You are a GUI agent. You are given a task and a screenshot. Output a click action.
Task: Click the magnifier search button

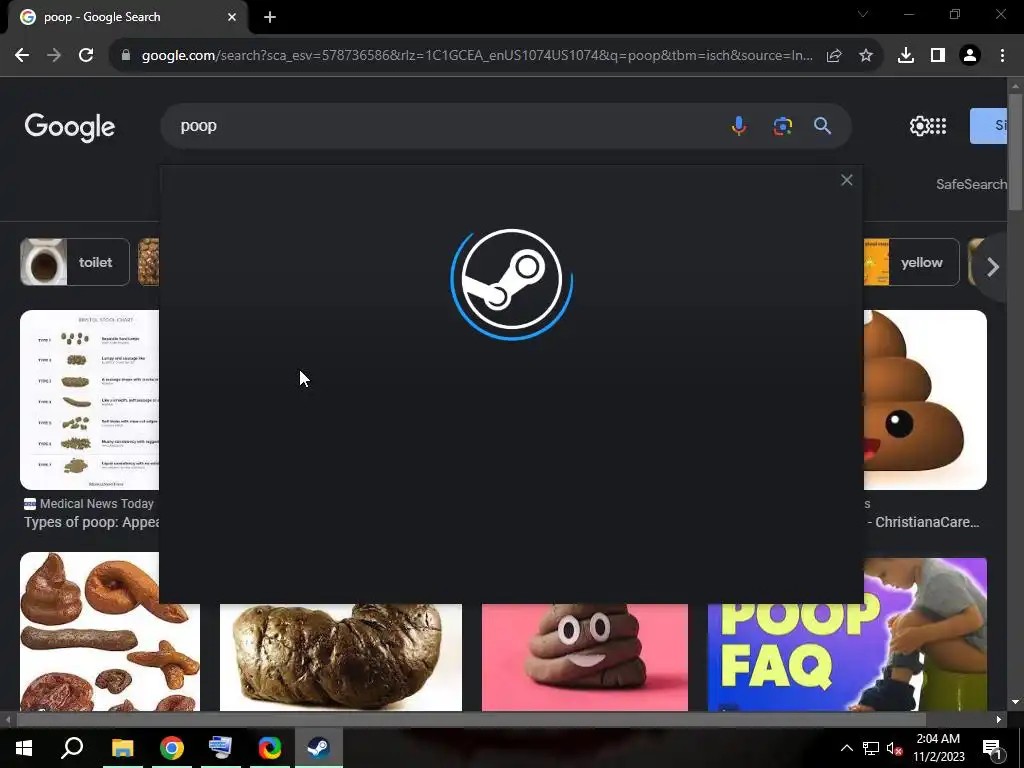point(822,125)
